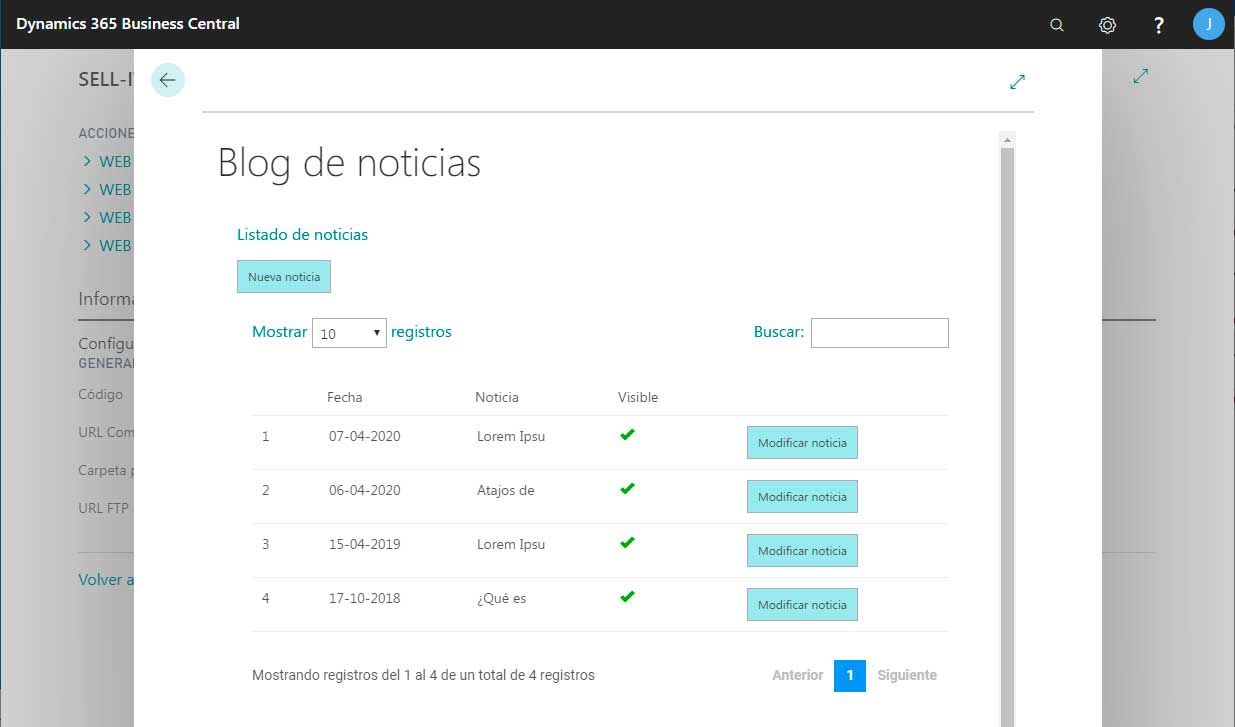The image size is (1235, 727).
Task: Click the dialog vertical scrollbar thumb
Action: tap(1007, 437)
